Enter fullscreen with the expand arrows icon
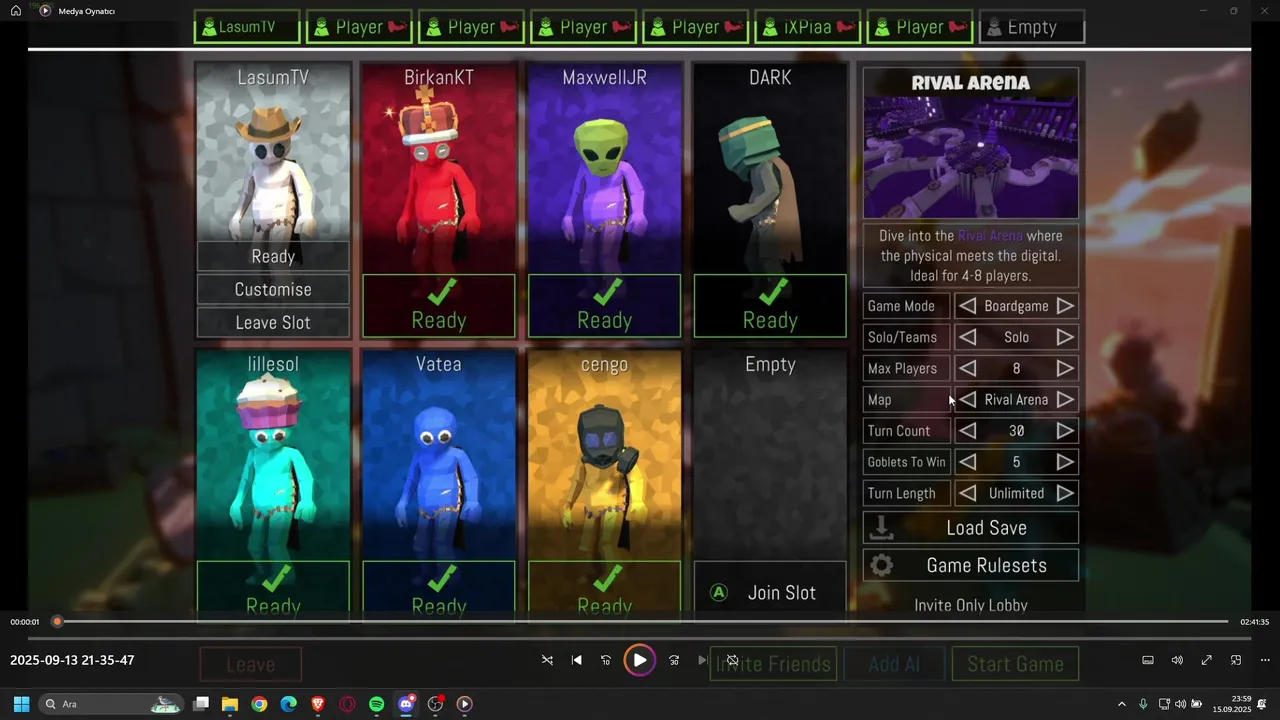Viewport: 1280px width, 720px height. pos(1207,660)
